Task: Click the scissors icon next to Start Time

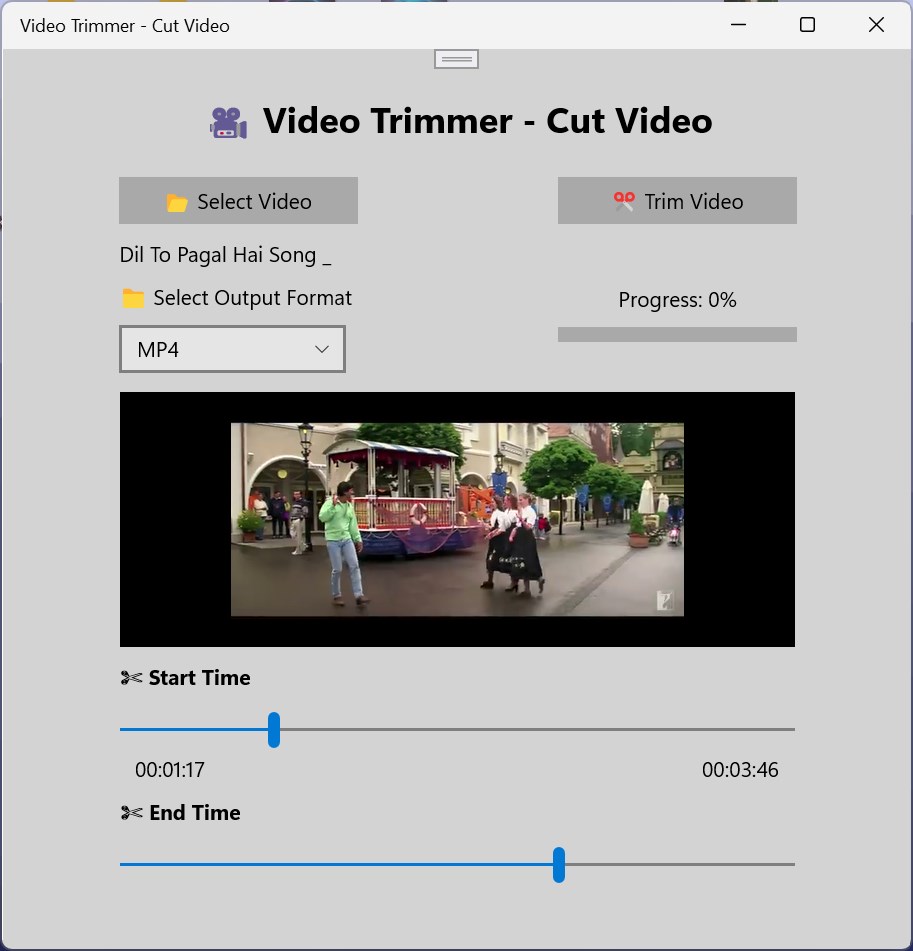Action: pyautogui.click(x=131, y=677)
